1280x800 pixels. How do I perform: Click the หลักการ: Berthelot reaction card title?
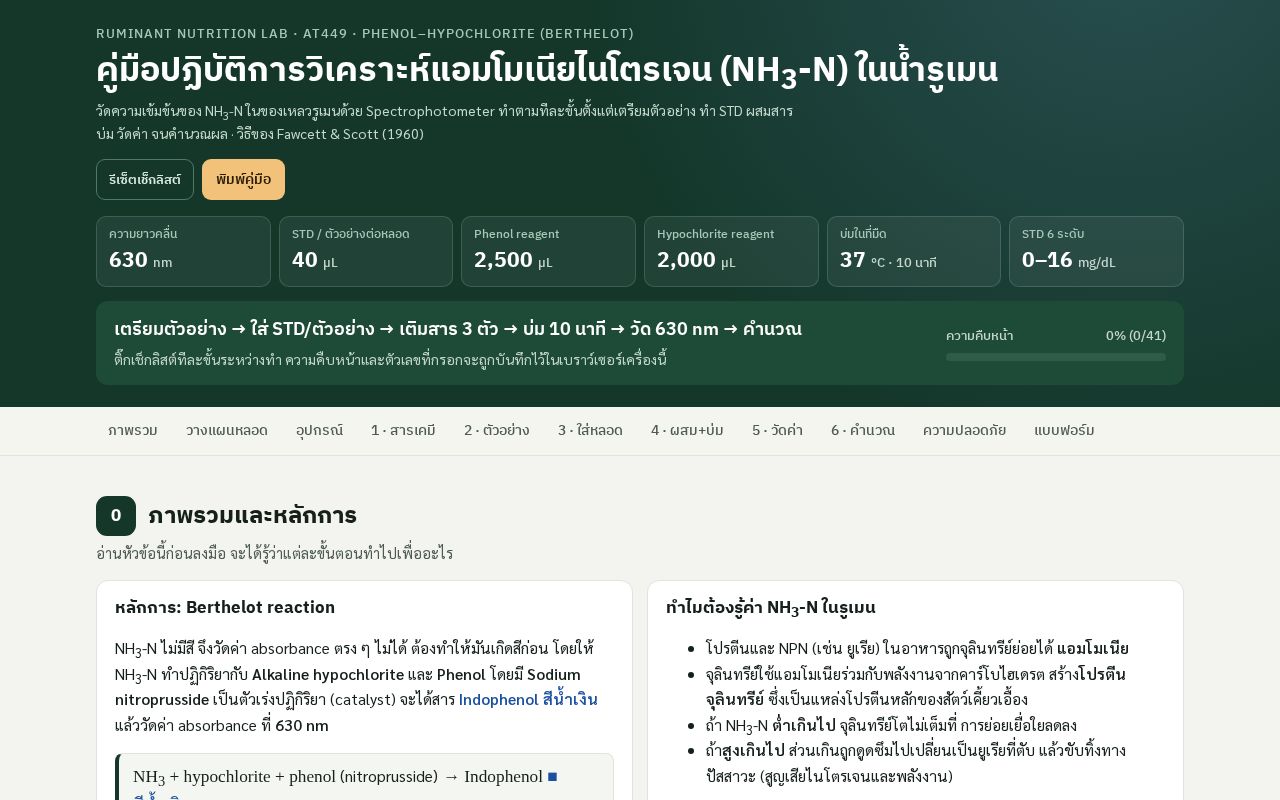[225, 607]
